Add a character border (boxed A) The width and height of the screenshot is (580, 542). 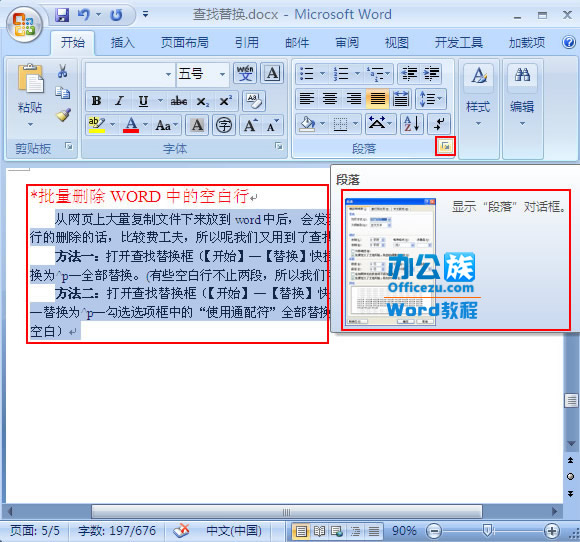(x=272, y=73)
